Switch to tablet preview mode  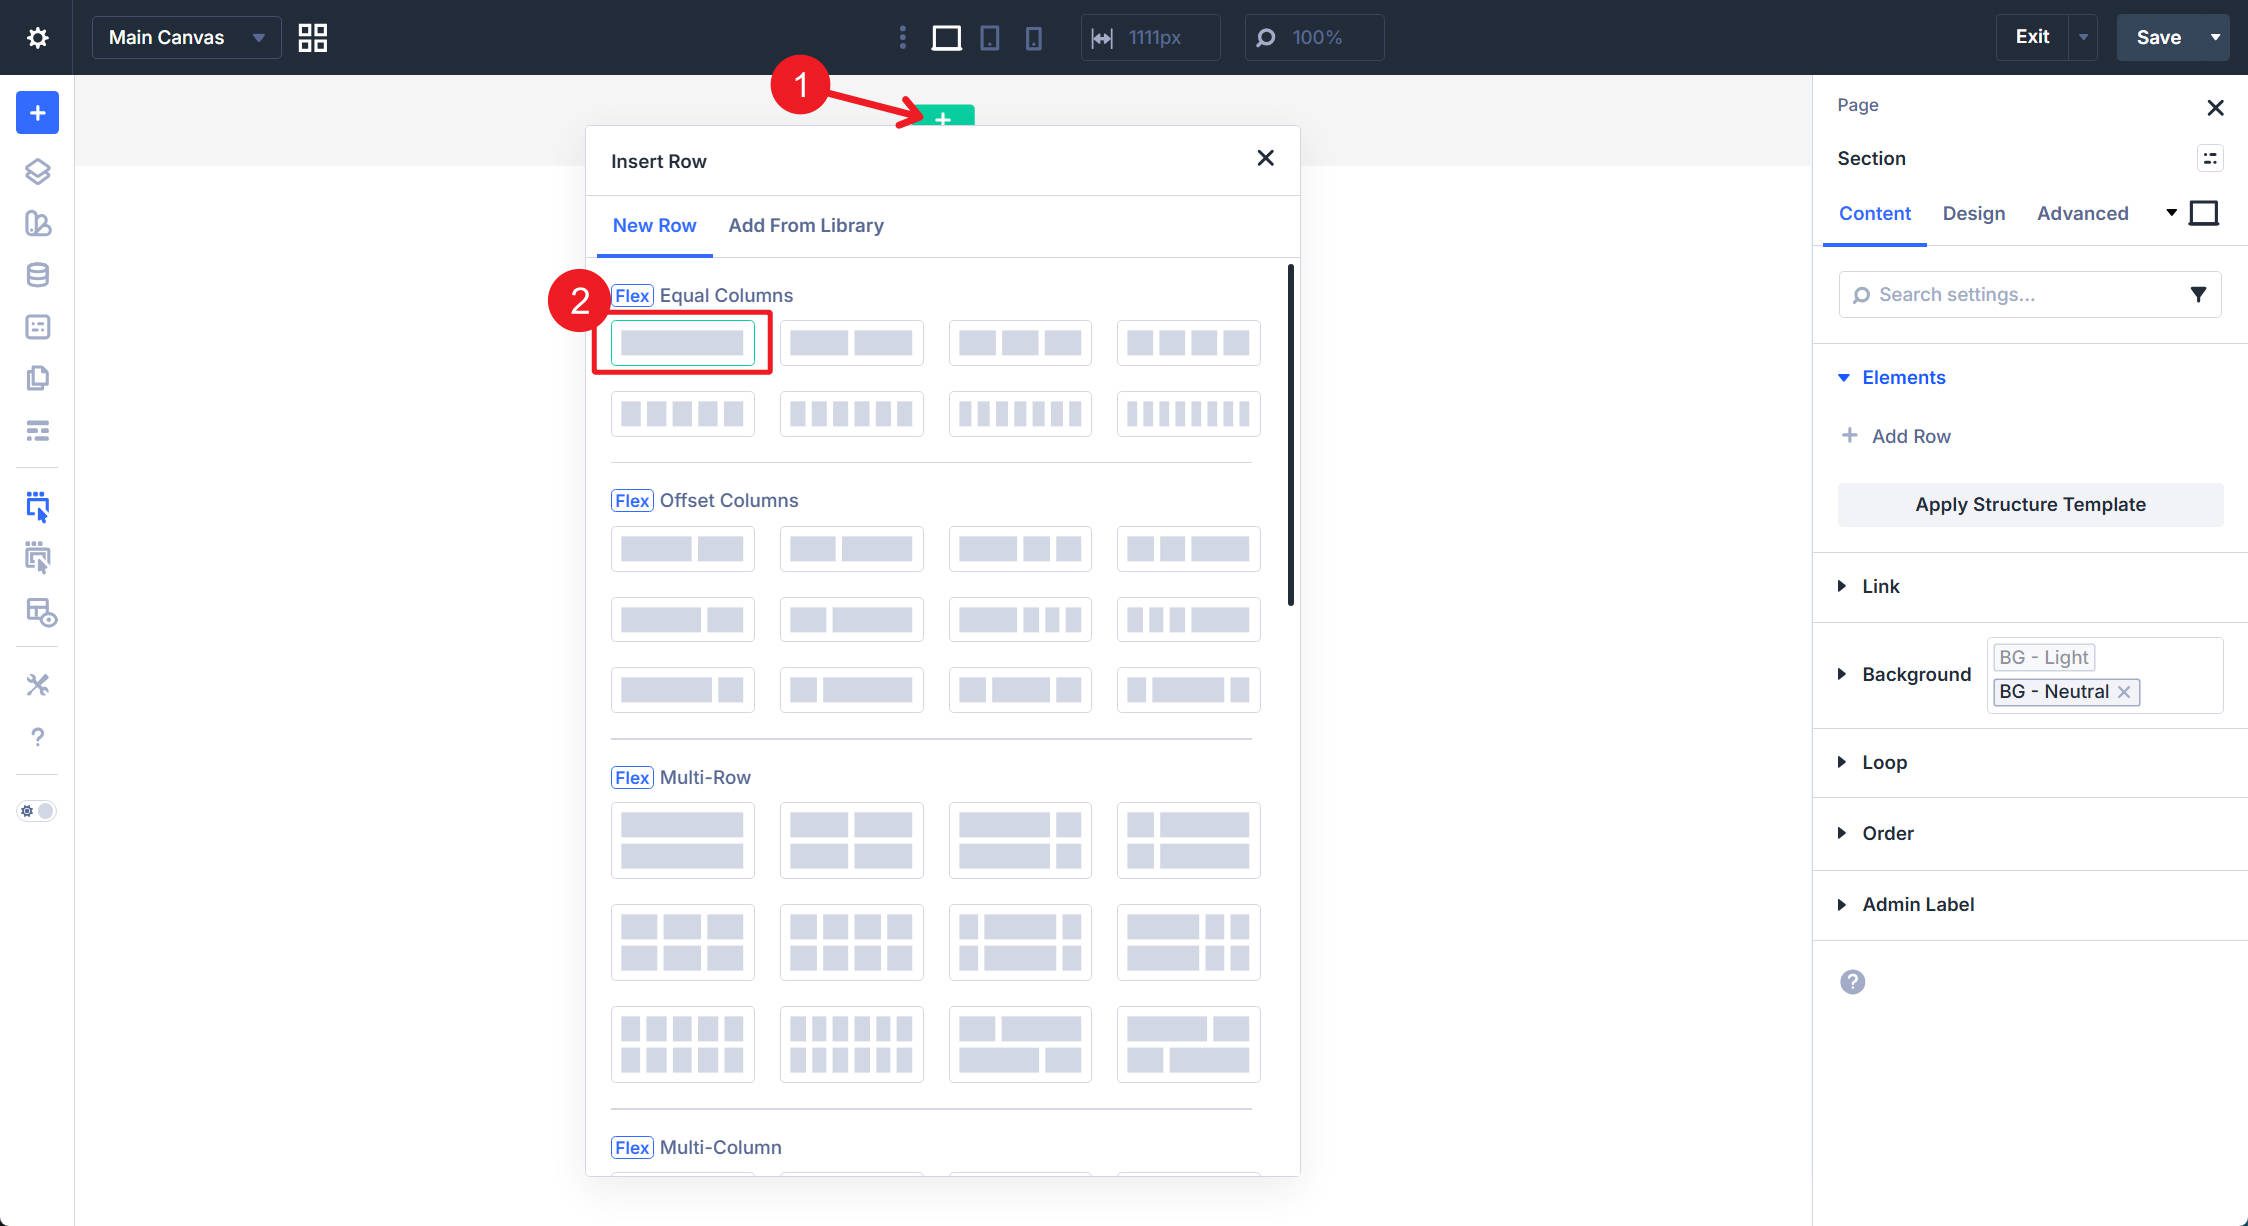[x=989, y=37]
